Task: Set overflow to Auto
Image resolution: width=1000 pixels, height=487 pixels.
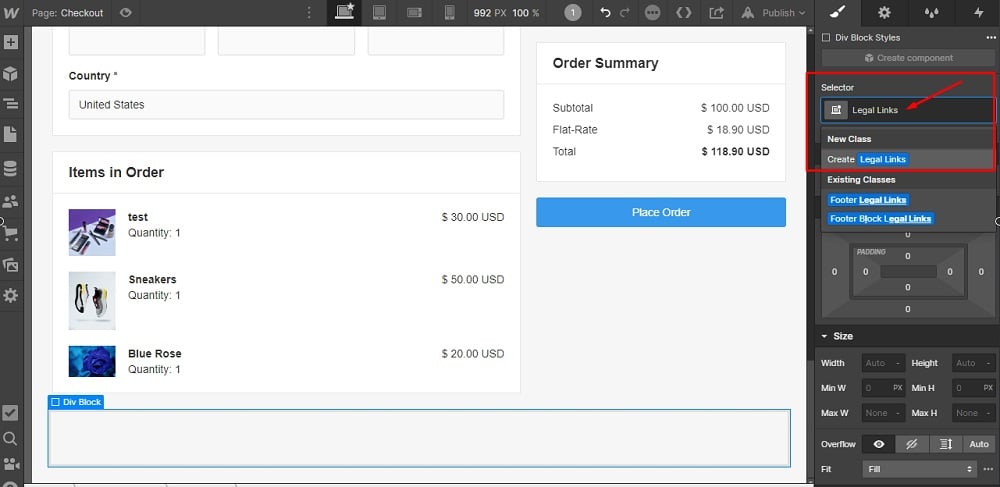Action: click(979, 444)
